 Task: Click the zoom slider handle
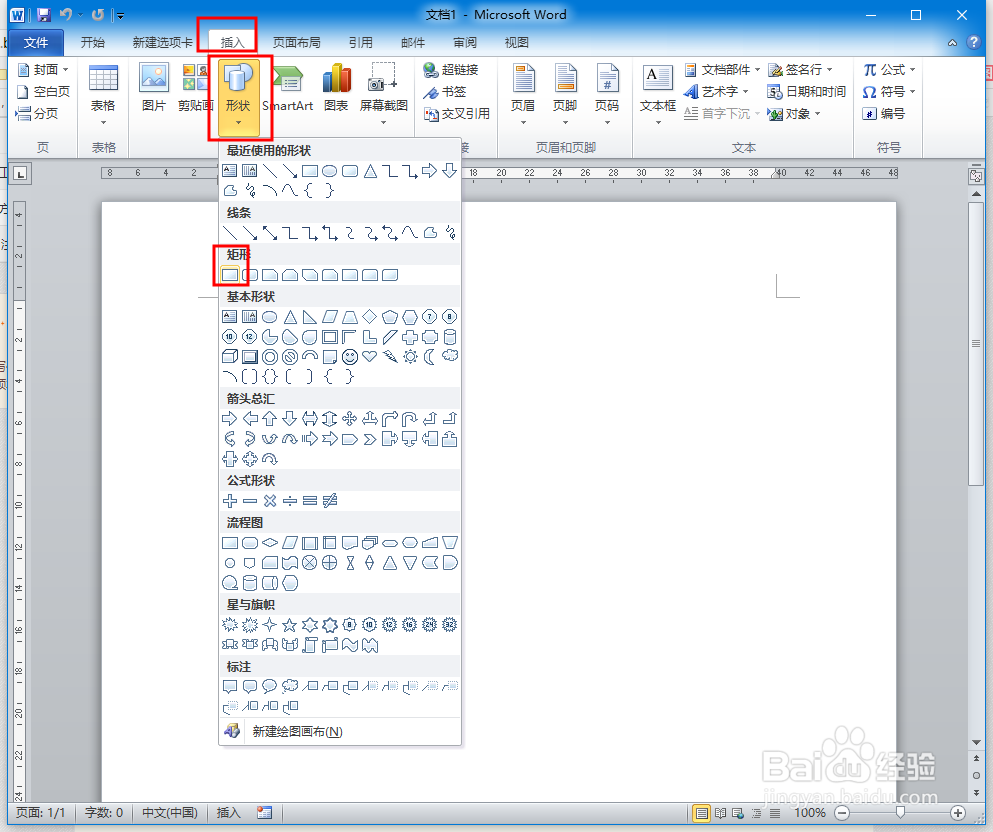click(900, 812)
